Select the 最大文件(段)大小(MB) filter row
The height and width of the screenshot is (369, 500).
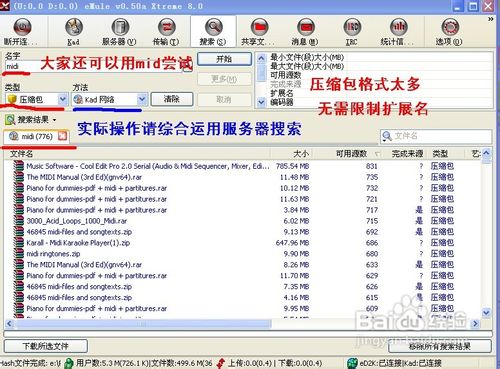(x=307, y=66)
